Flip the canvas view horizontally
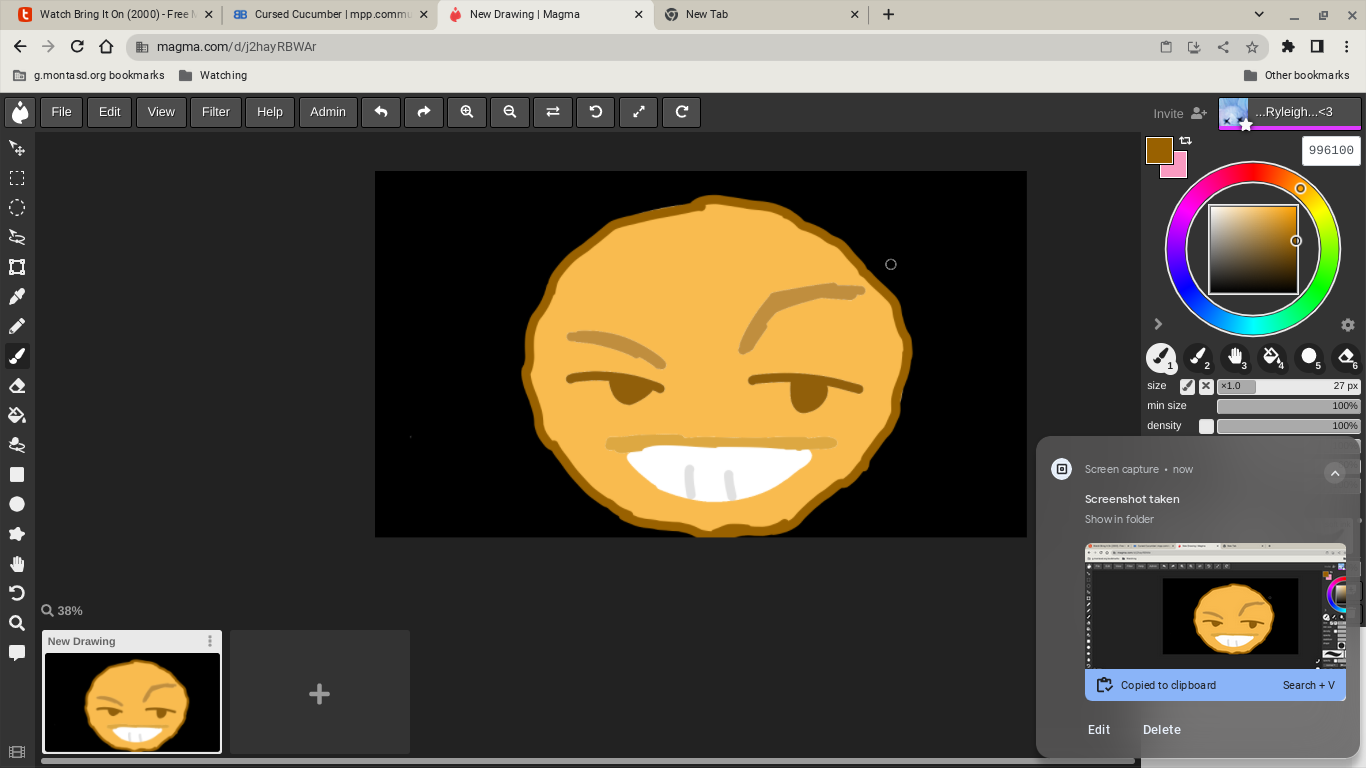The height and width of the screenshot is (768, 1366). (553, 112)
